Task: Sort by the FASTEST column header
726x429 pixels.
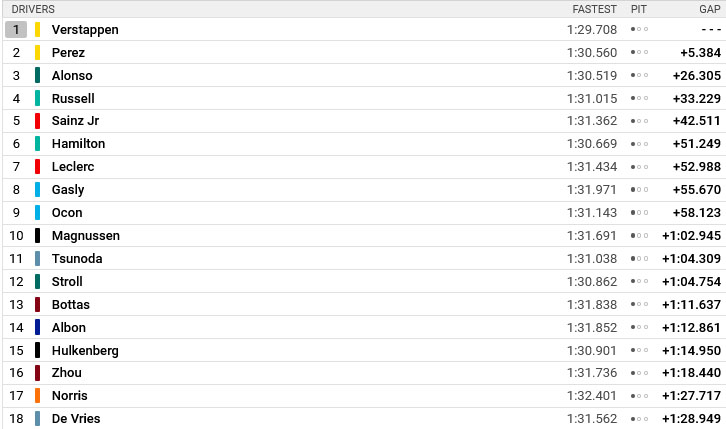Action: click(594, 9)
